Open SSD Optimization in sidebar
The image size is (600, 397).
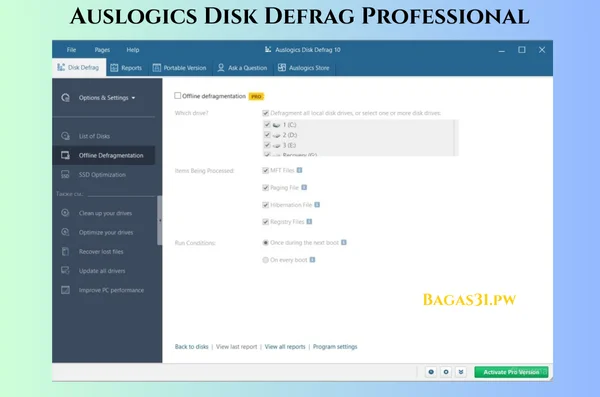(102, 175)
